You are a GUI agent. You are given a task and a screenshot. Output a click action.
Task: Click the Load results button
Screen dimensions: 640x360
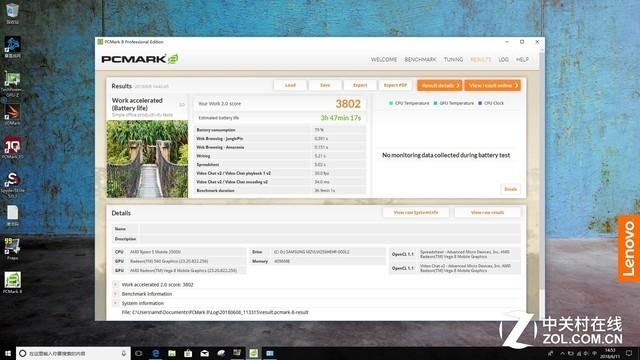[x=290, y=85]
